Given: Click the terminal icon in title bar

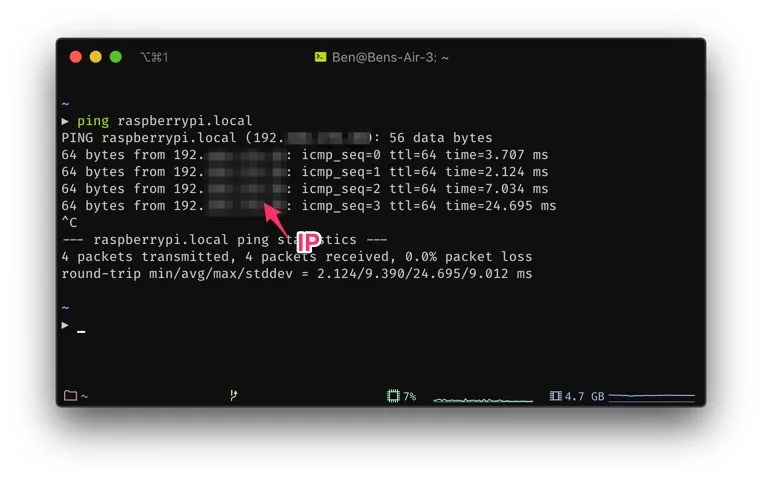Looking at the screenshot, I should (x=320, y=57).
